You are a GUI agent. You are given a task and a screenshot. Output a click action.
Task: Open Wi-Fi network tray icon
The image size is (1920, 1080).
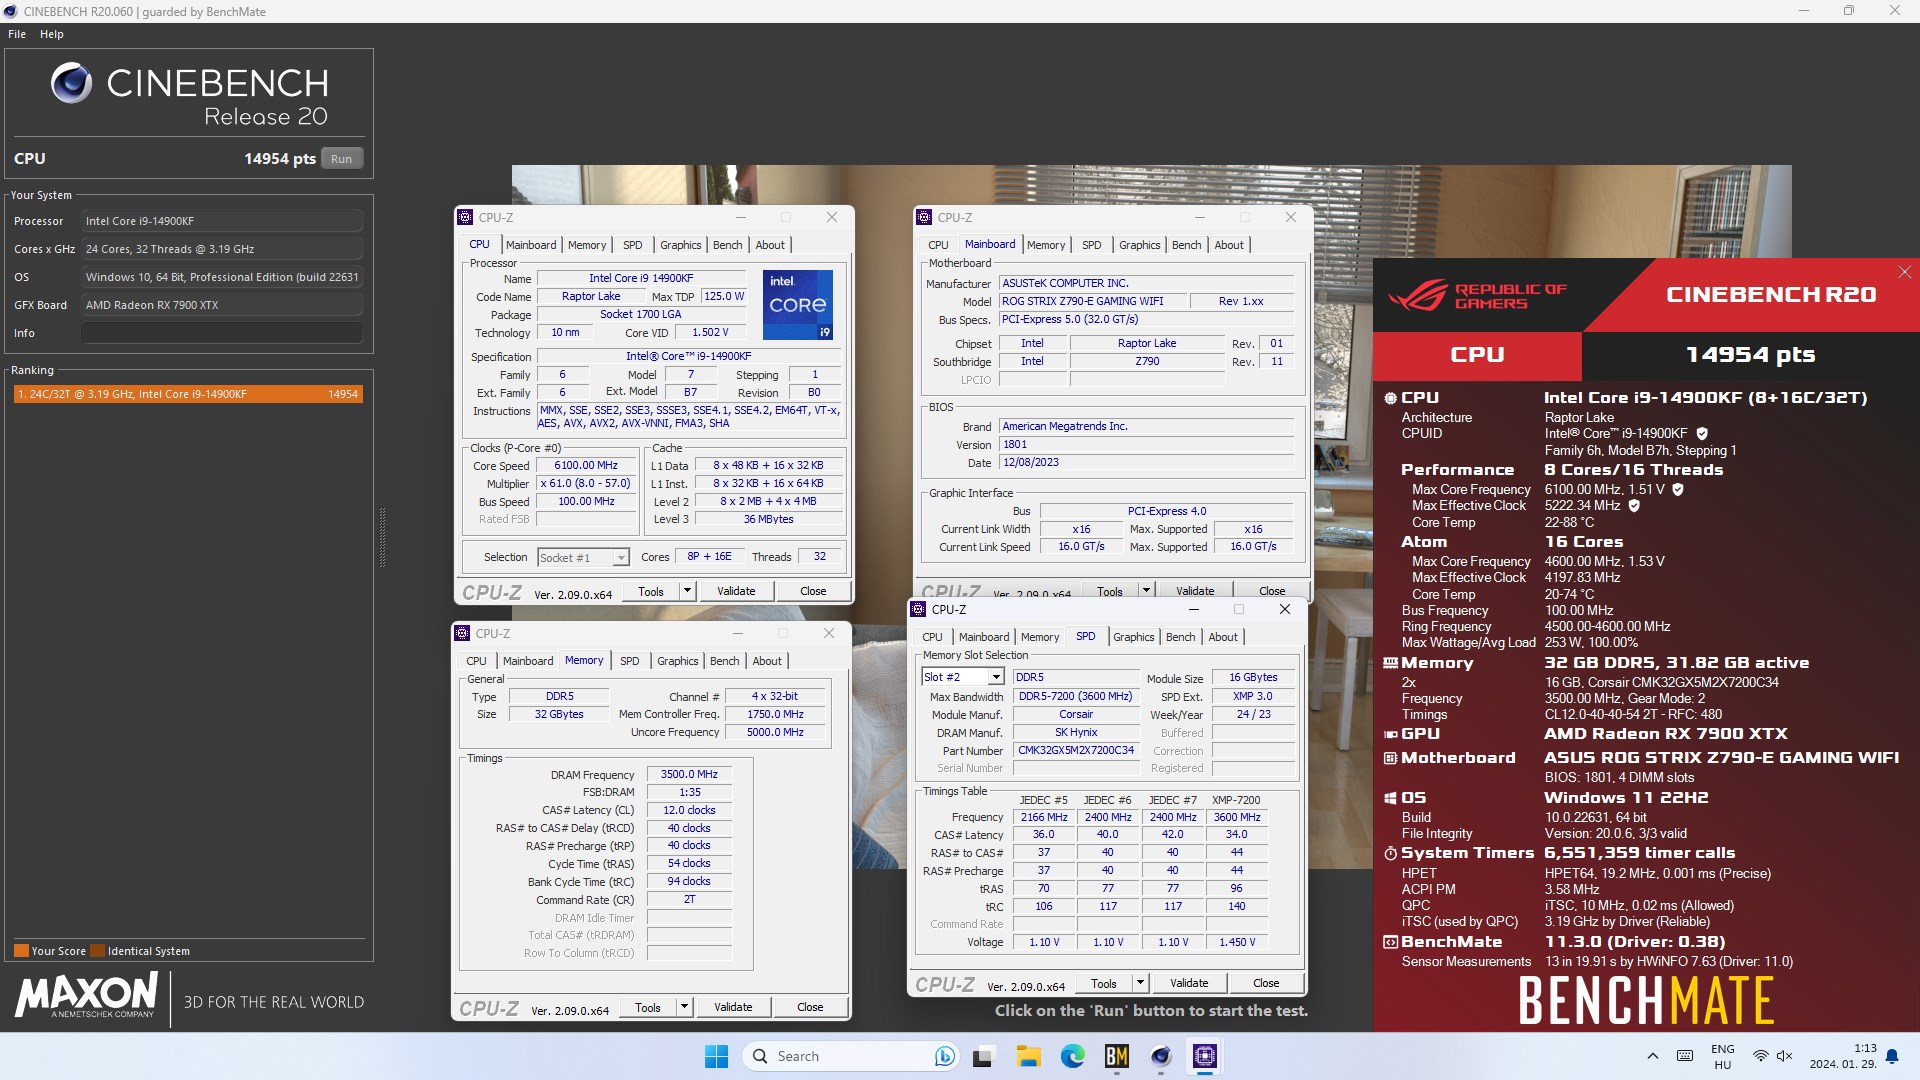tap(1761, 1056)
